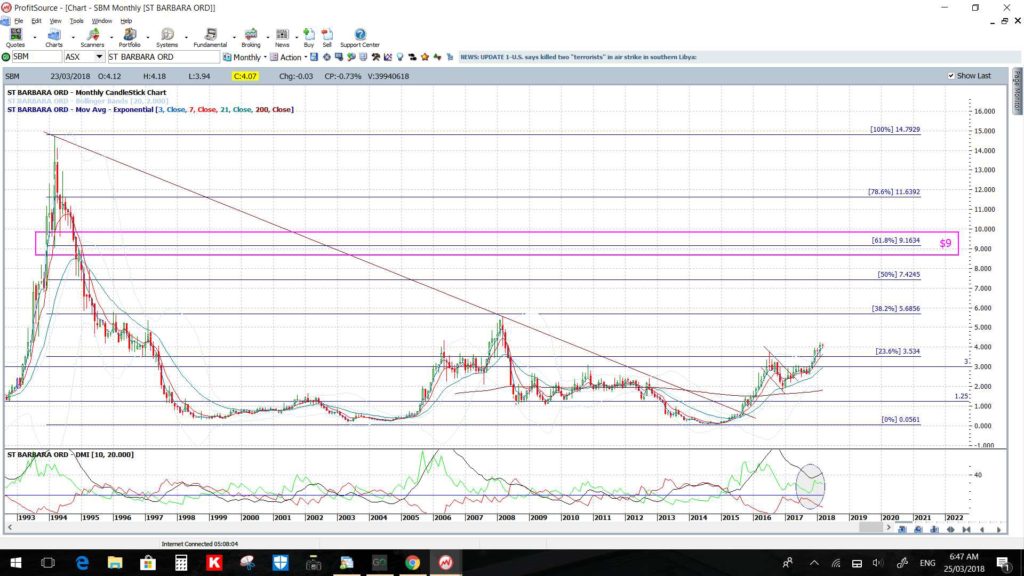1024x576 pixels.
Task: Click the hammer tools icon in chart toolbar
Action: (x=376, y=57)
